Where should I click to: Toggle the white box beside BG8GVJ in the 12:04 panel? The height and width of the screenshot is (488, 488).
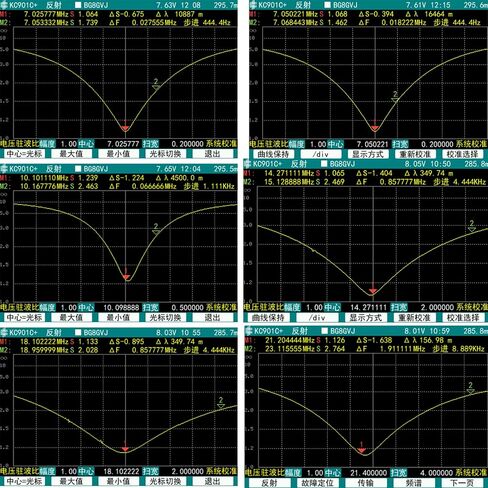[x=78, y=169]
